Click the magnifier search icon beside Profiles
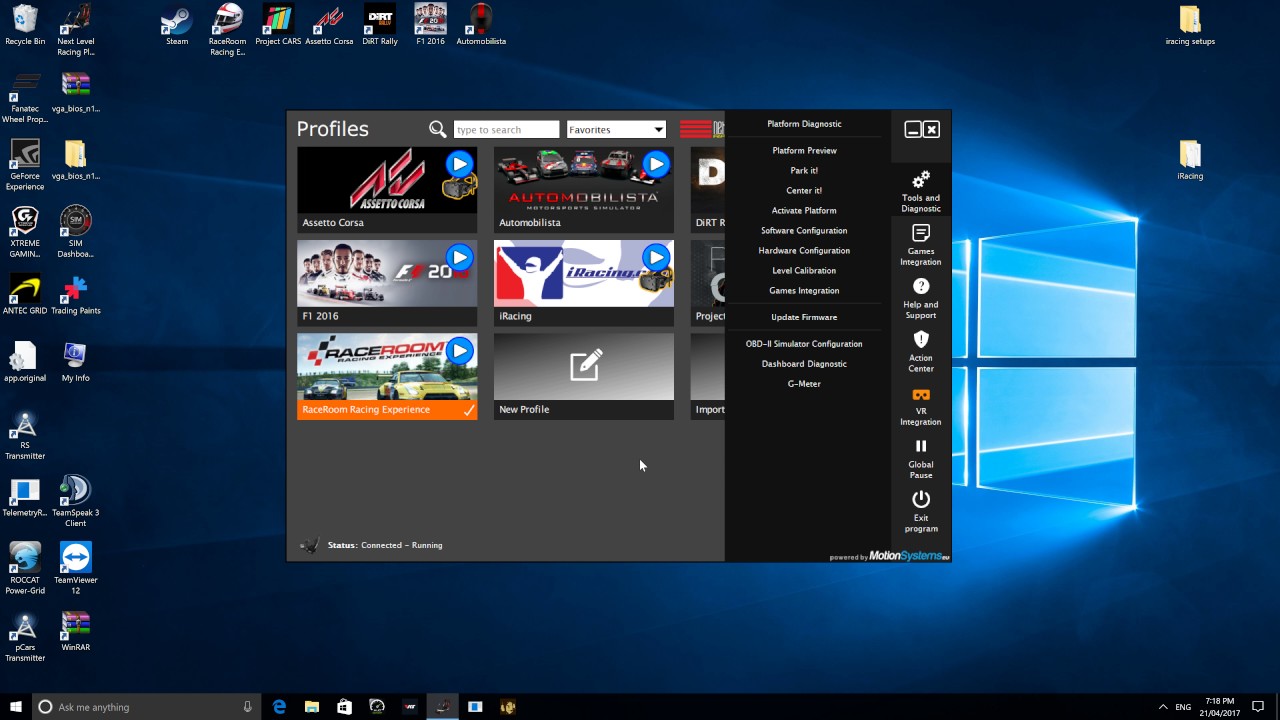This screenshot has height=720, width=1280. [437, 129]
